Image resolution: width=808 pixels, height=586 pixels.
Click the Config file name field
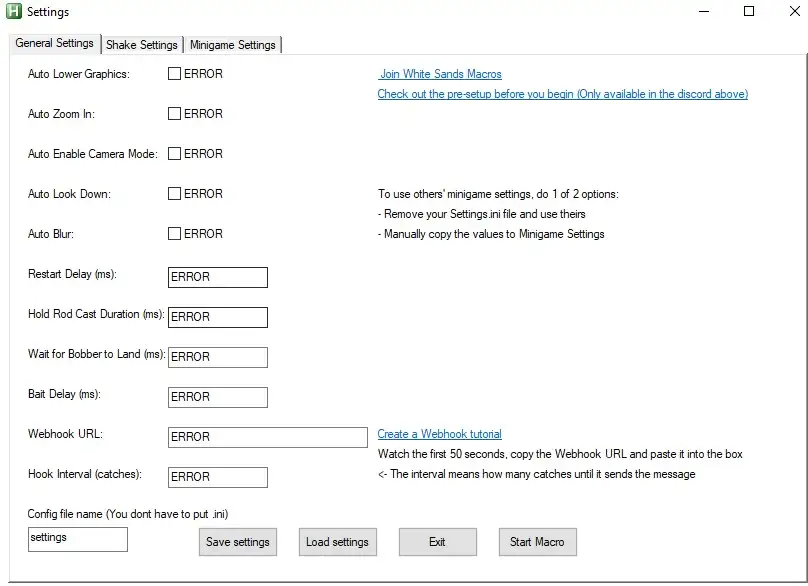78,538
